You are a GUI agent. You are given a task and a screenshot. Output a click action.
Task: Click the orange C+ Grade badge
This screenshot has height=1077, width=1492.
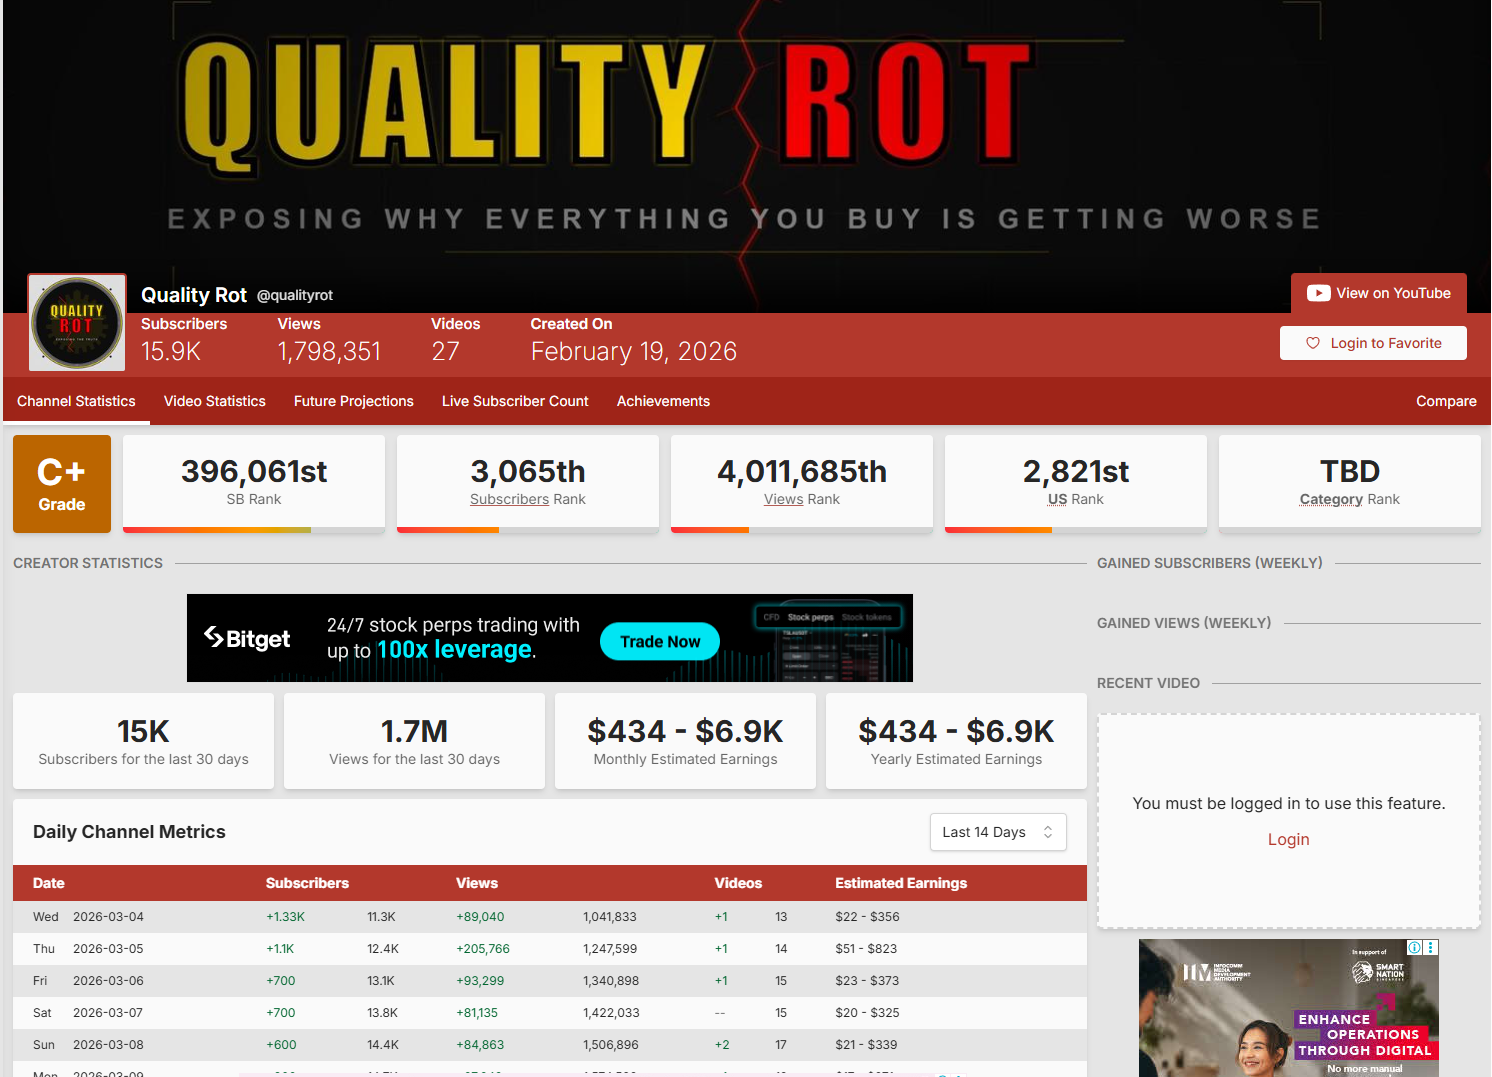pyautogui.click(x=62, y=484)
